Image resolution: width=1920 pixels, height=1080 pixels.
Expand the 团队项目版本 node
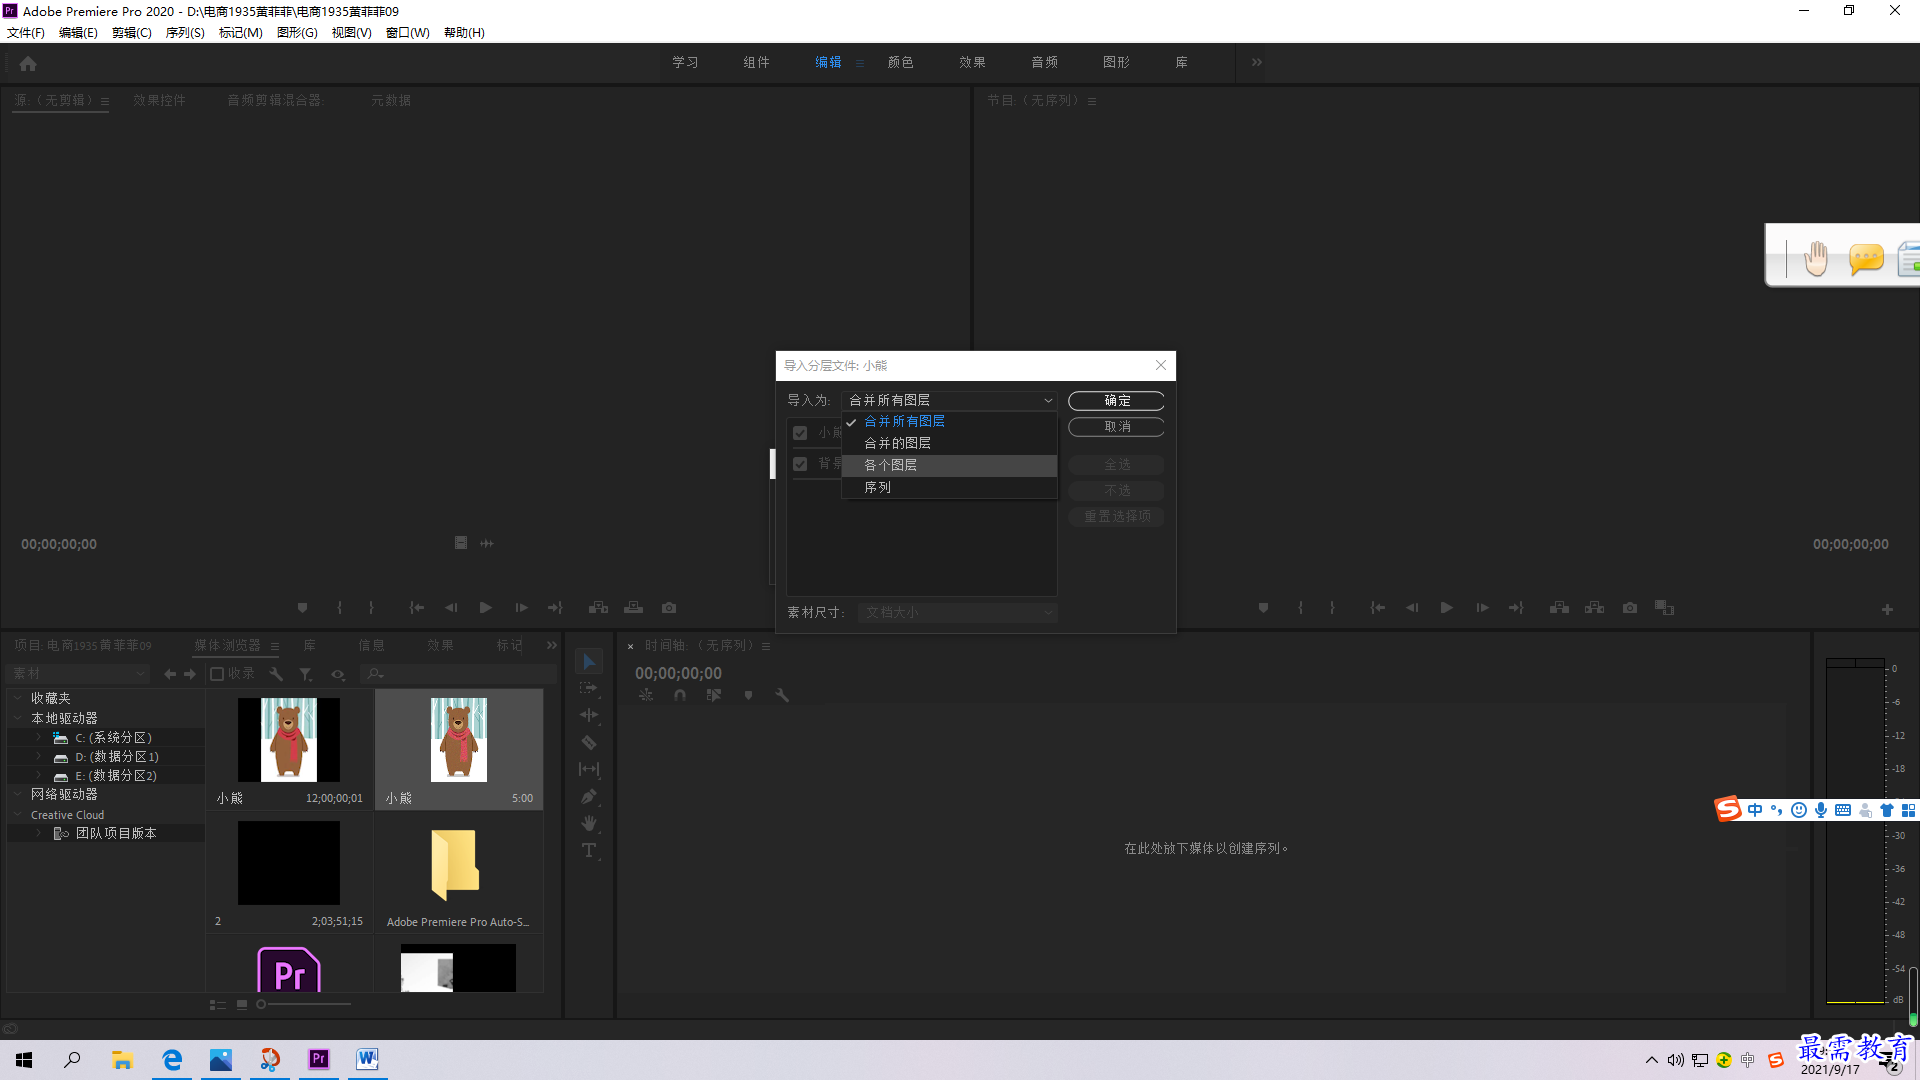[39, 833]
